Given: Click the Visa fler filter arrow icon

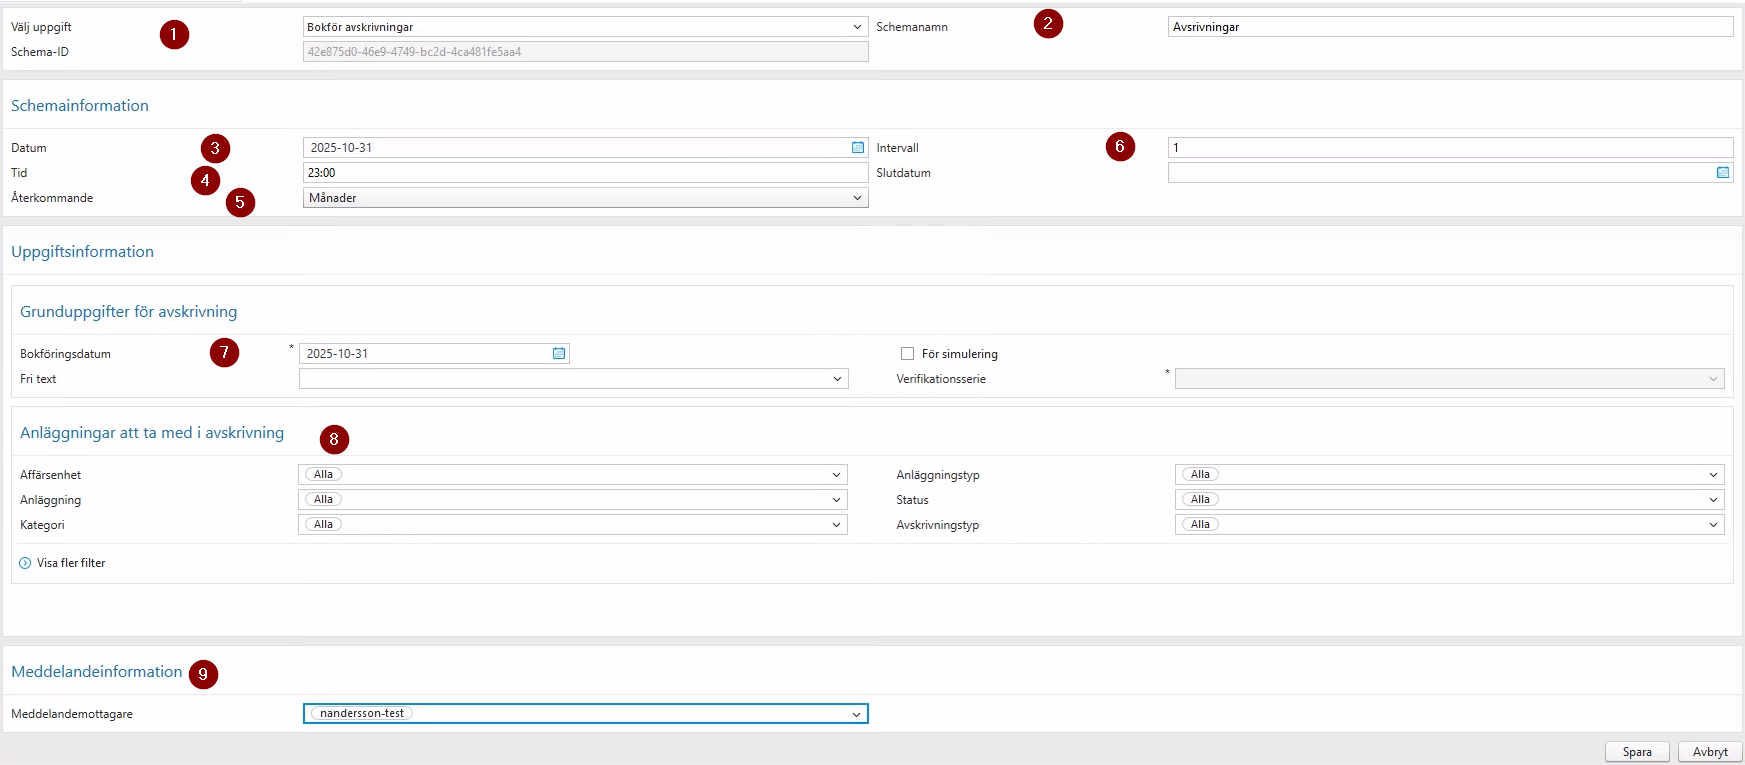Looking at the screenshot, I should 25,563.
